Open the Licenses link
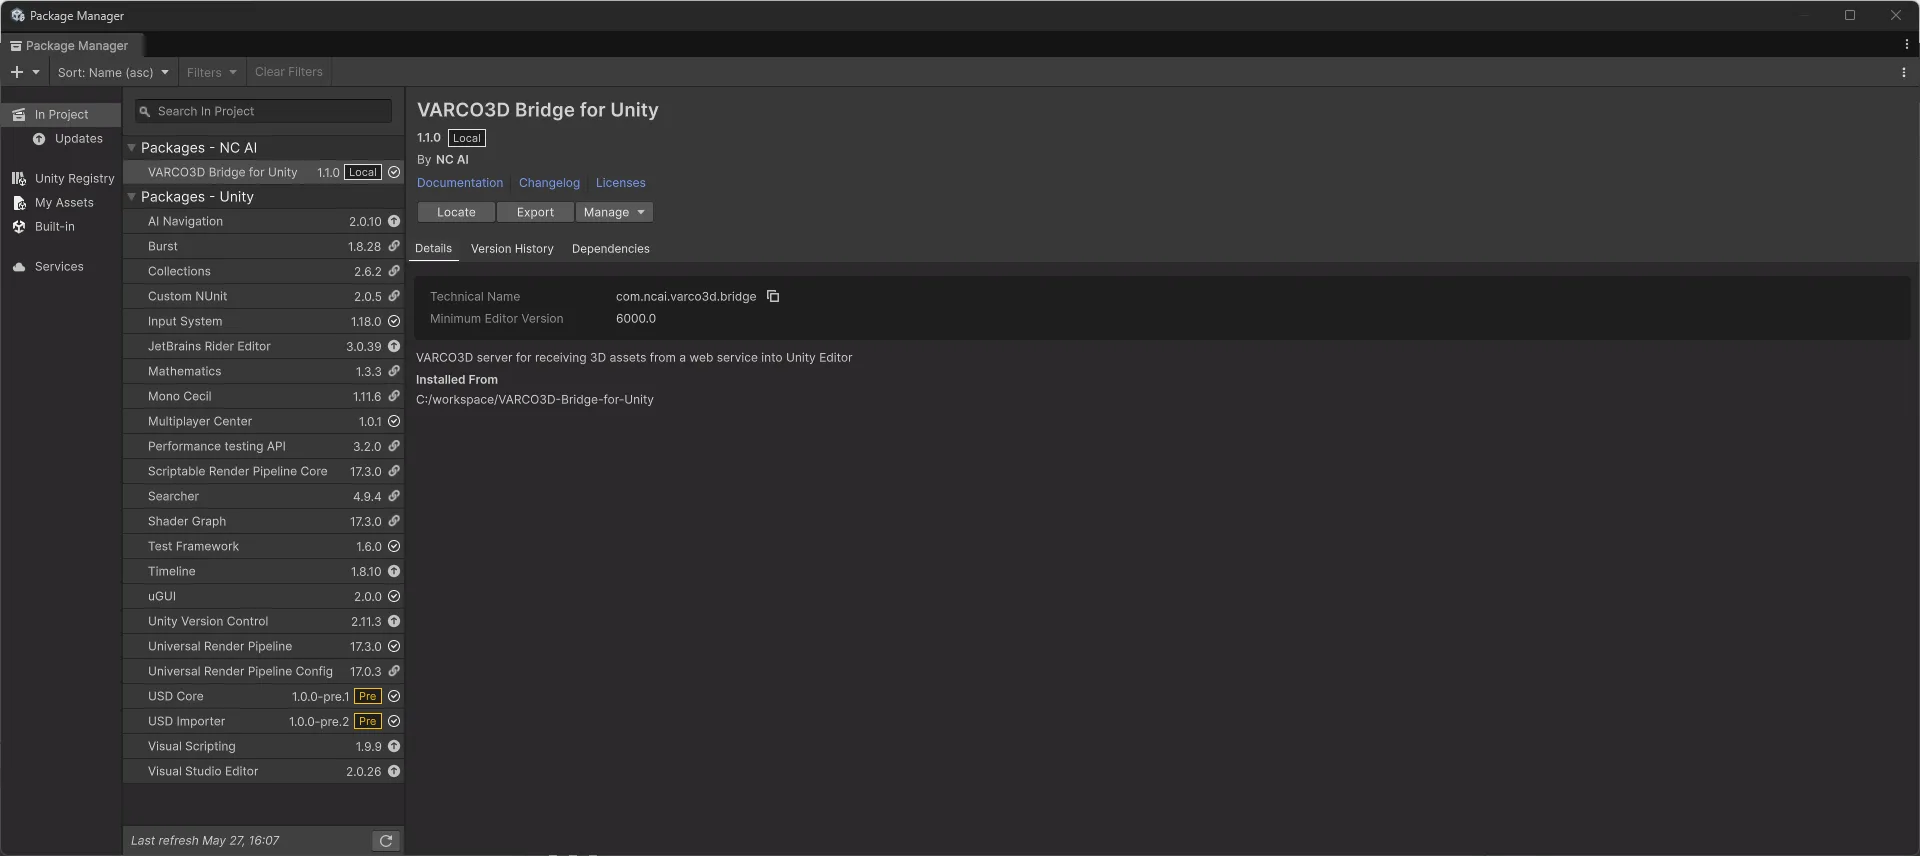This screenshot has height=856, width=1920. tap(621, 183)
